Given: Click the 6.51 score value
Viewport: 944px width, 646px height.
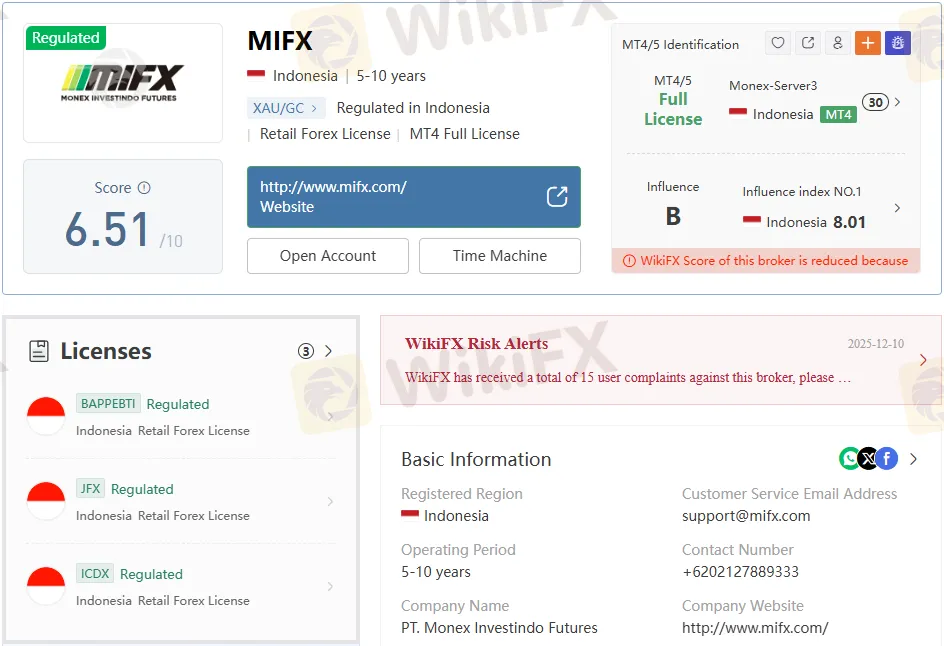Looking at the screenshot, I should (x=107, y=230).
